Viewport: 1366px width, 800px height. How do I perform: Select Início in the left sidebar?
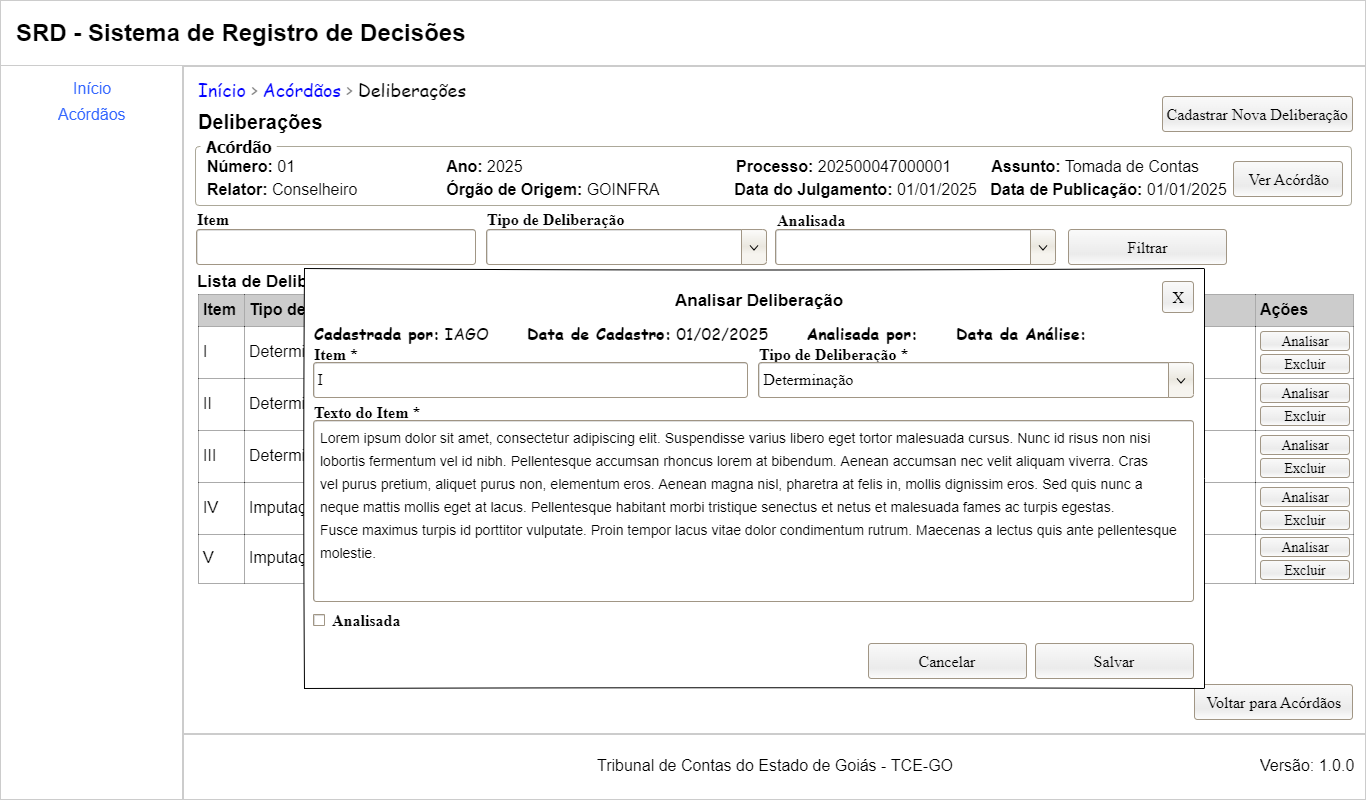[x=92, y=89]
